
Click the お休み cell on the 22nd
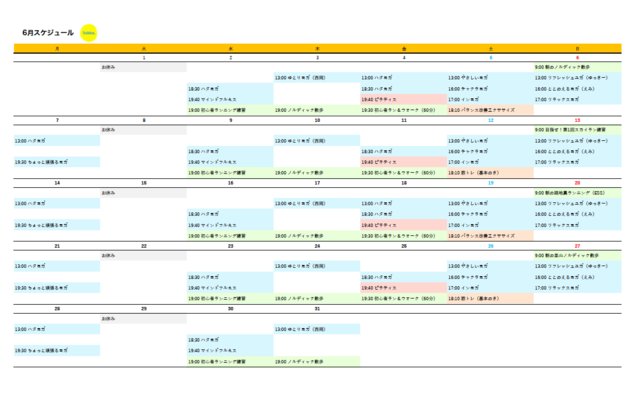click(x=144, y=256)
